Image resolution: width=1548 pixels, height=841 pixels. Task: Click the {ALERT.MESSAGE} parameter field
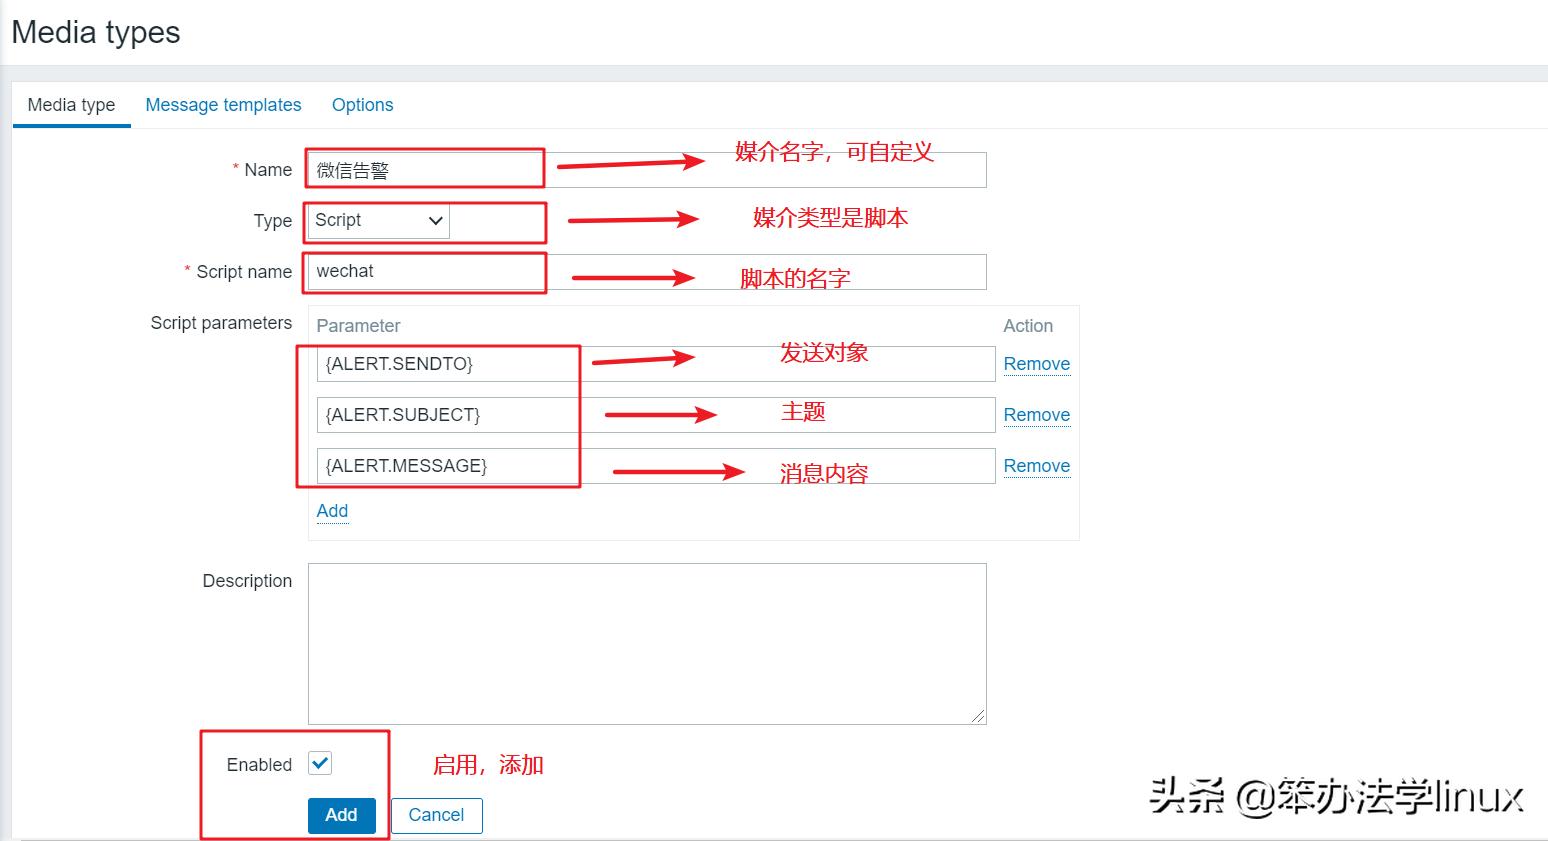coord(447,465)
